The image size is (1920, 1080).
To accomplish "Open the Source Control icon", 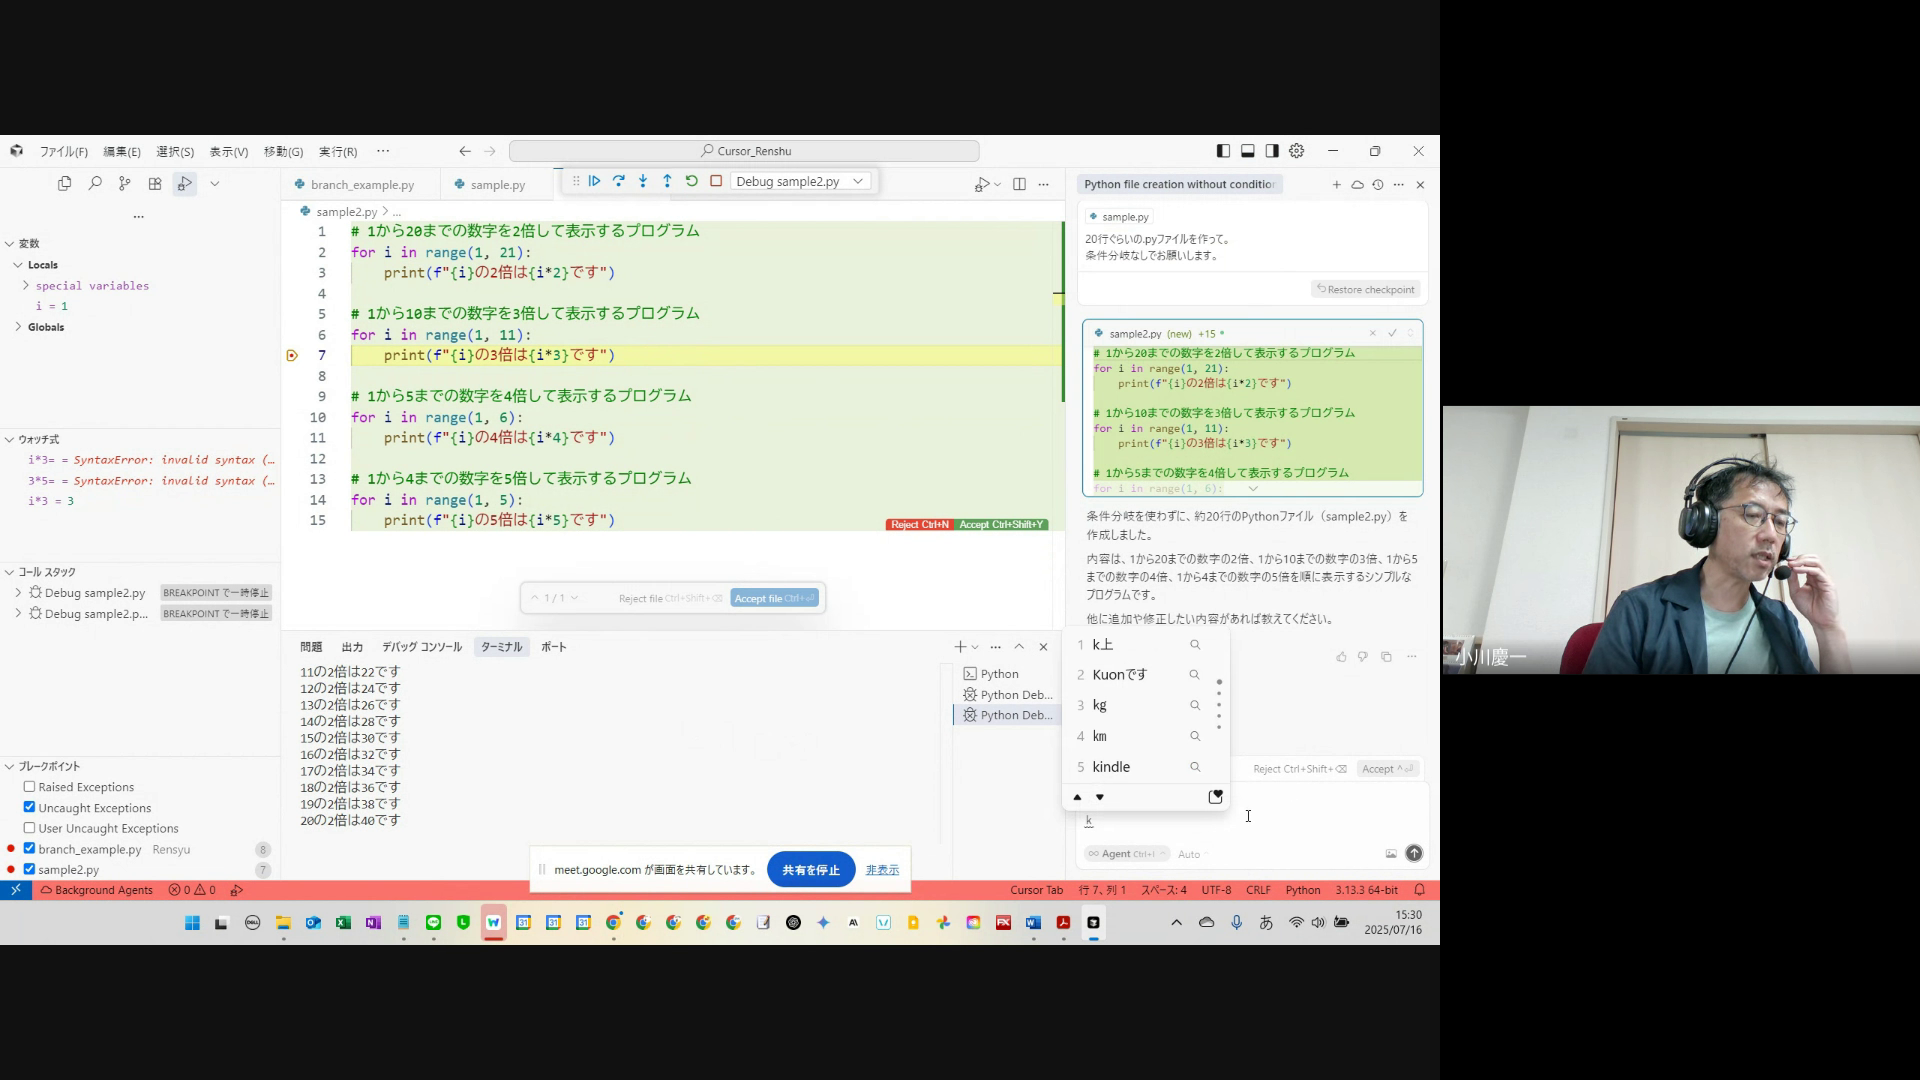I will [124, 184].
